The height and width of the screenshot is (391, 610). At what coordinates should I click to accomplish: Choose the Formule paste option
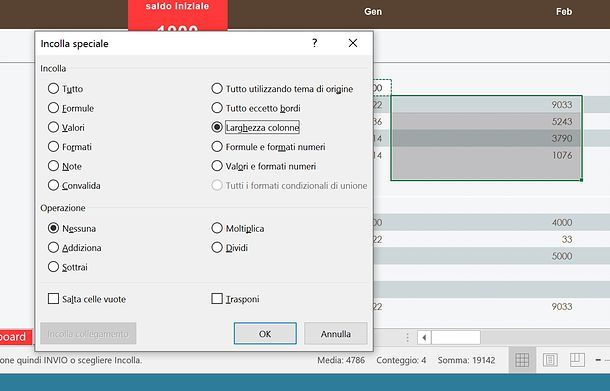point(53,108)
